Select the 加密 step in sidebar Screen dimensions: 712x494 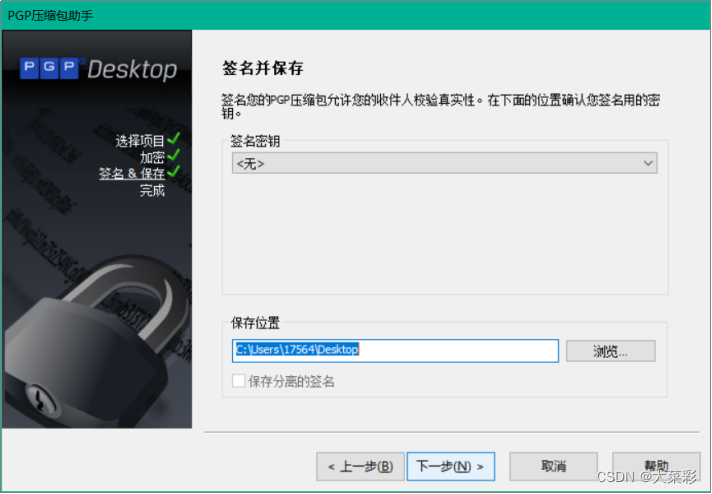pos(152,158)
